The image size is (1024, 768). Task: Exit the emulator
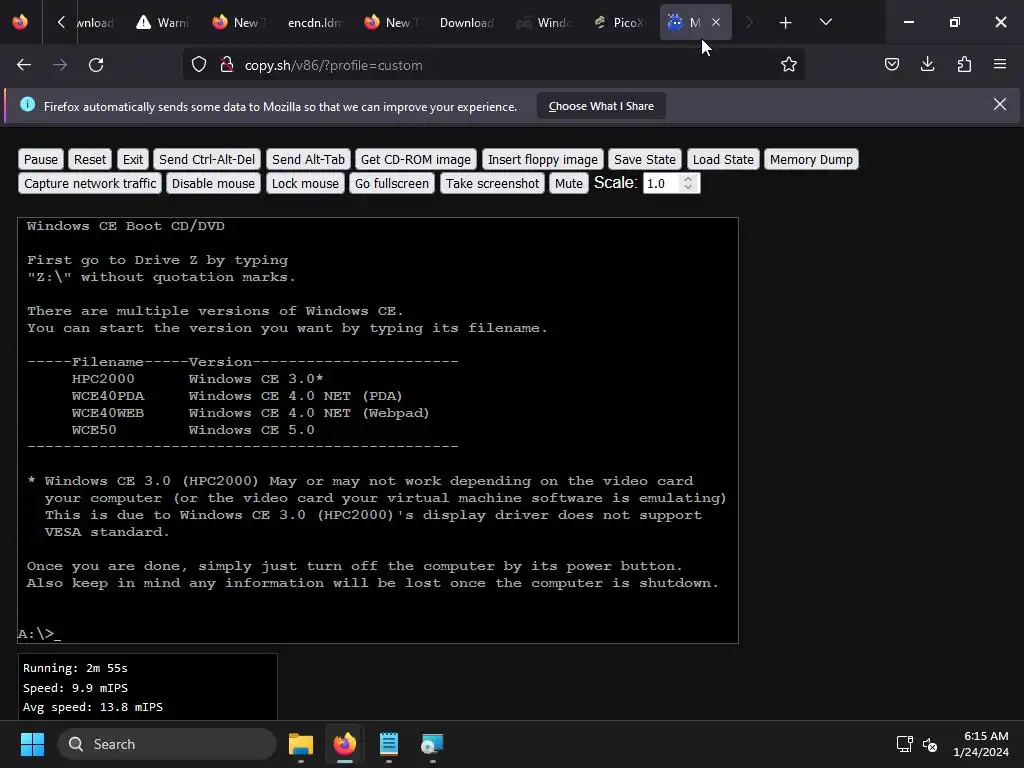[133, 159]
